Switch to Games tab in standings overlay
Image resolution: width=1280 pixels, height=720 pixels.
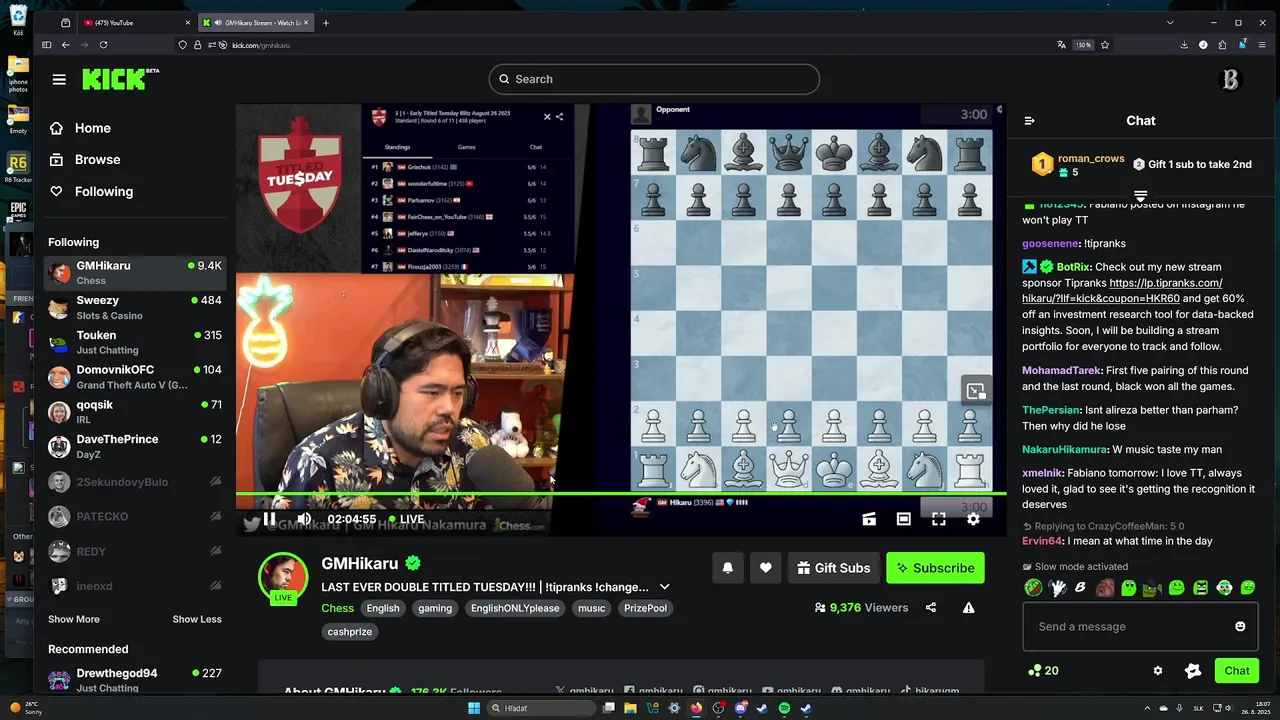click(466, 147)
